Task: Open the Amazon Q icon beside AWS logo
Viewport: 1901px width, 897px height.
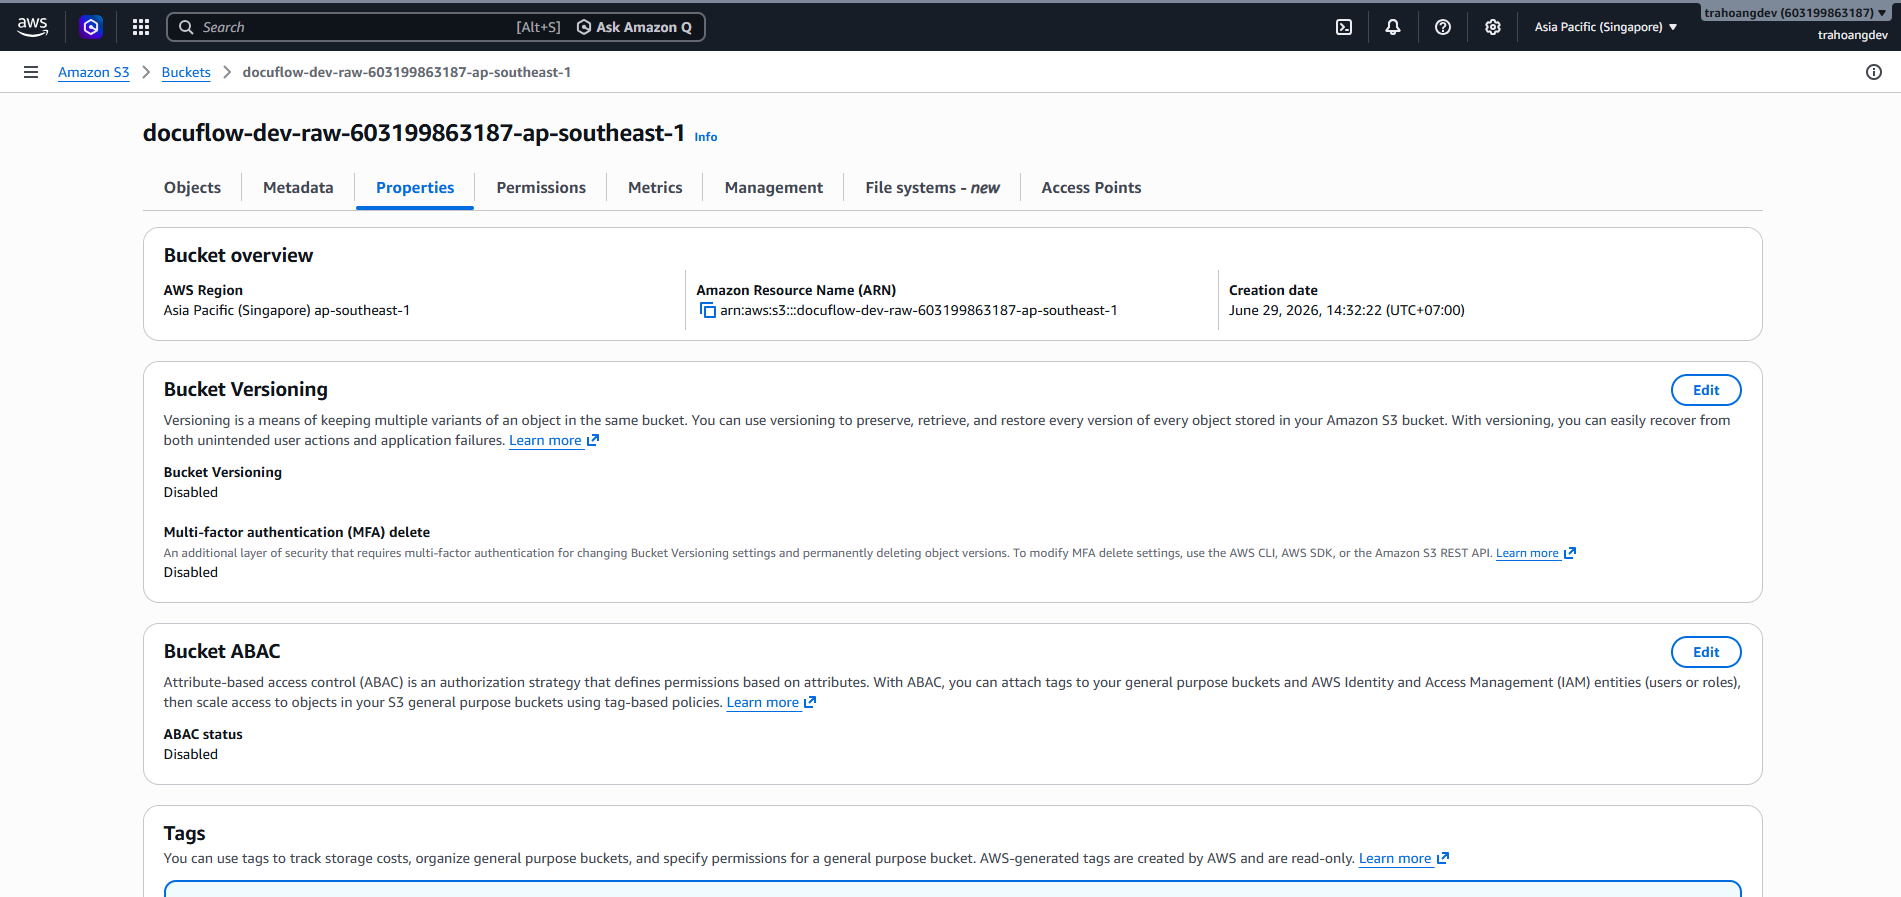Action: pos(91,27)
